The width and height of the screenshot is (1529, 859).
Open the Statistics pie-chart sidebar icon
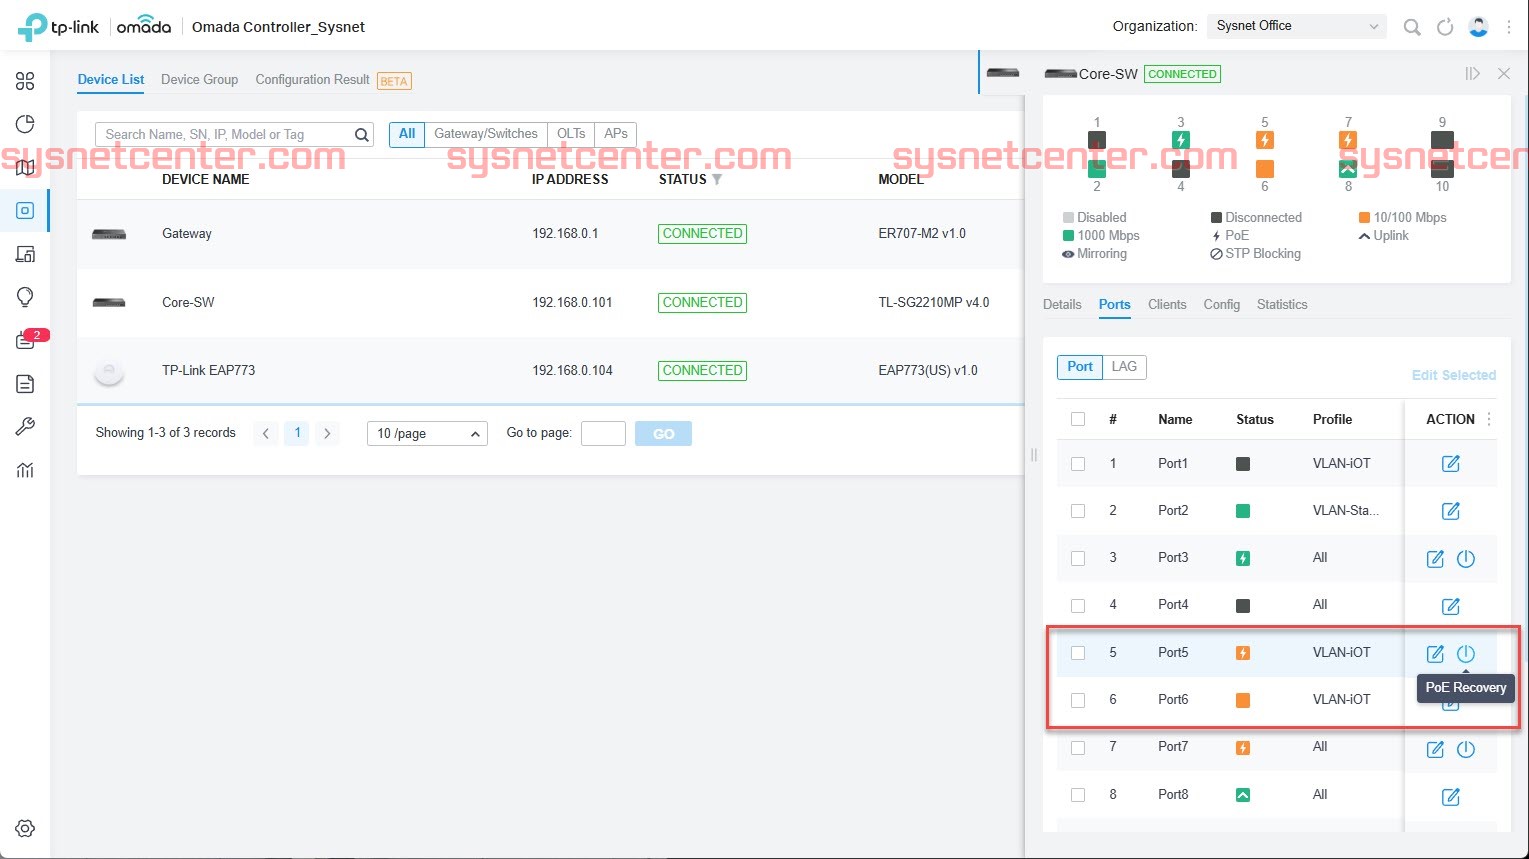click(25, 124)
